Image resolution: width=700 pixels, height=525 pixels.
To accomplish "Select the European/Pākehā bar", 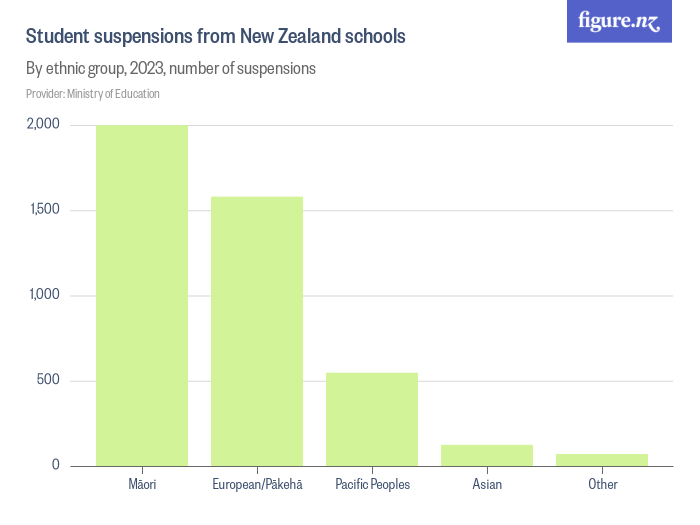I will click(257, 331).
